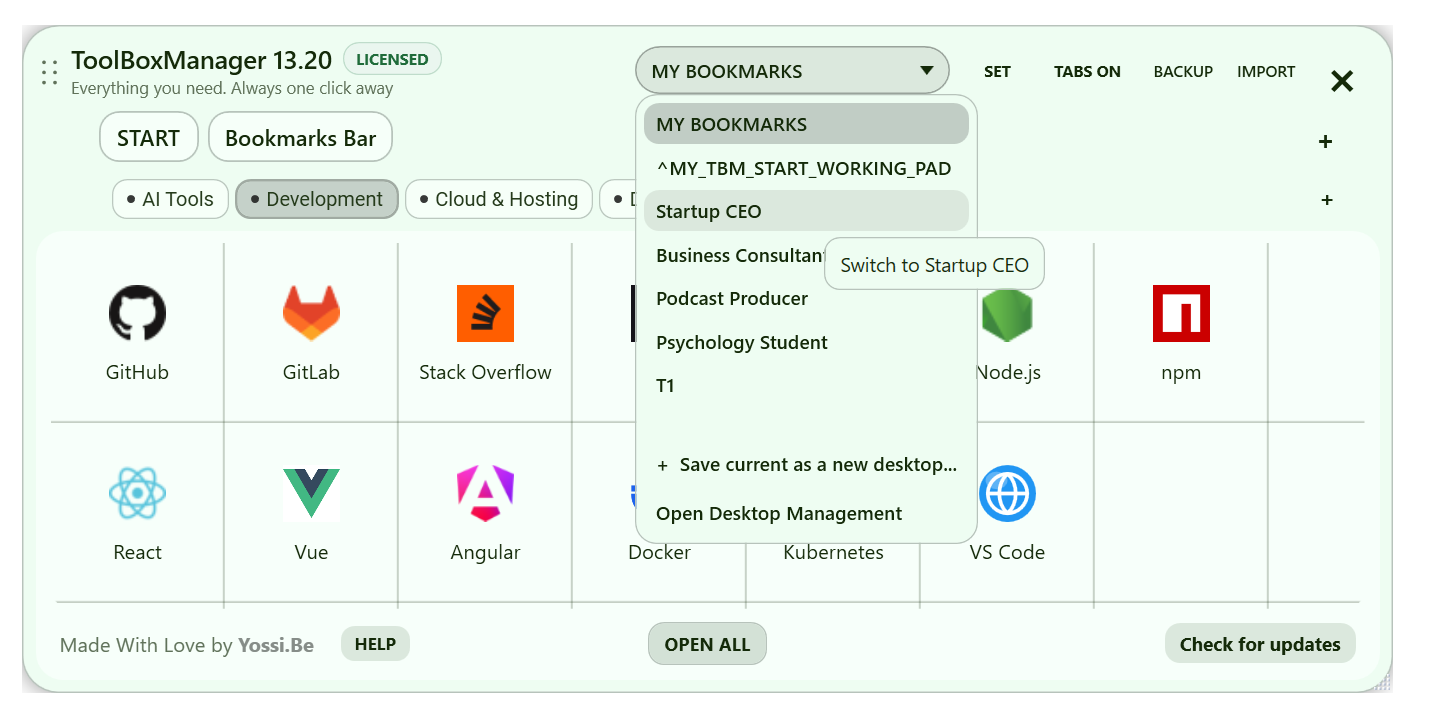
Task: Open the npm bookmark icon
Action: click(x=1181, y=313)
